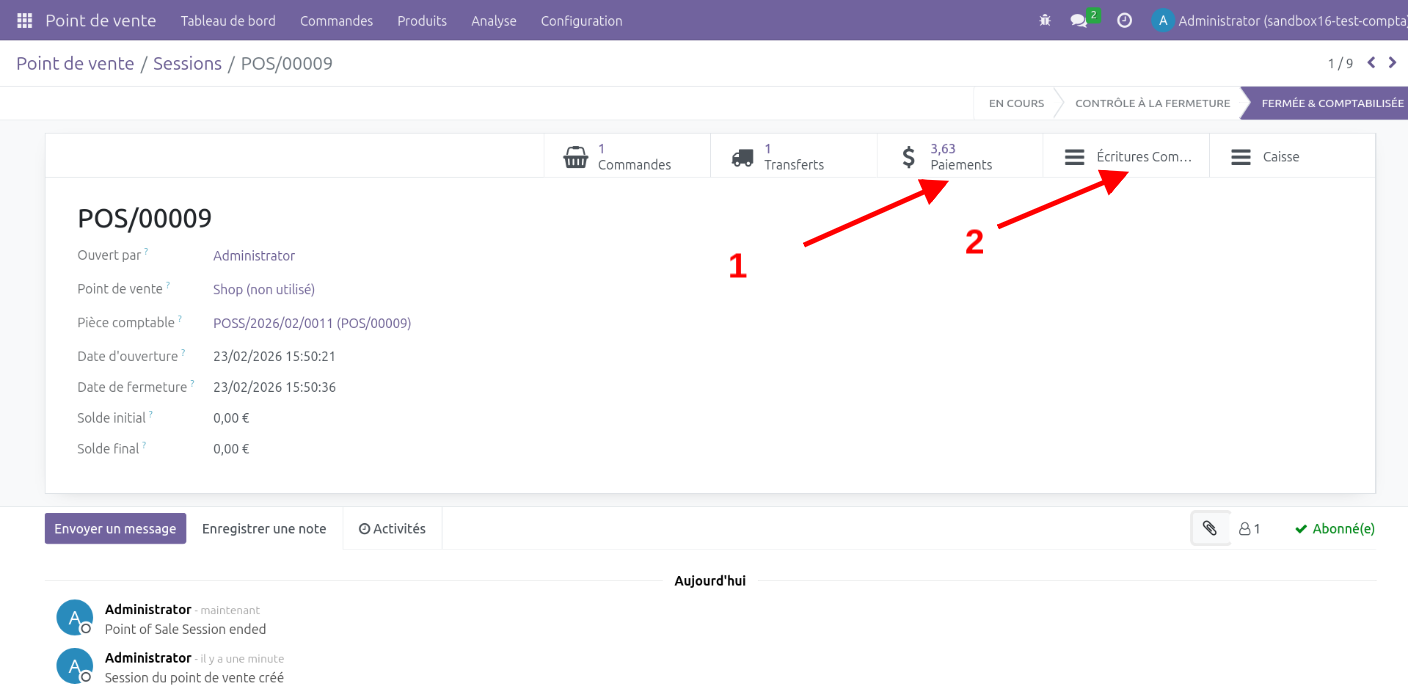Expand the Configuration menu
Screen dimensions: 1408x689
coord(581,20)
